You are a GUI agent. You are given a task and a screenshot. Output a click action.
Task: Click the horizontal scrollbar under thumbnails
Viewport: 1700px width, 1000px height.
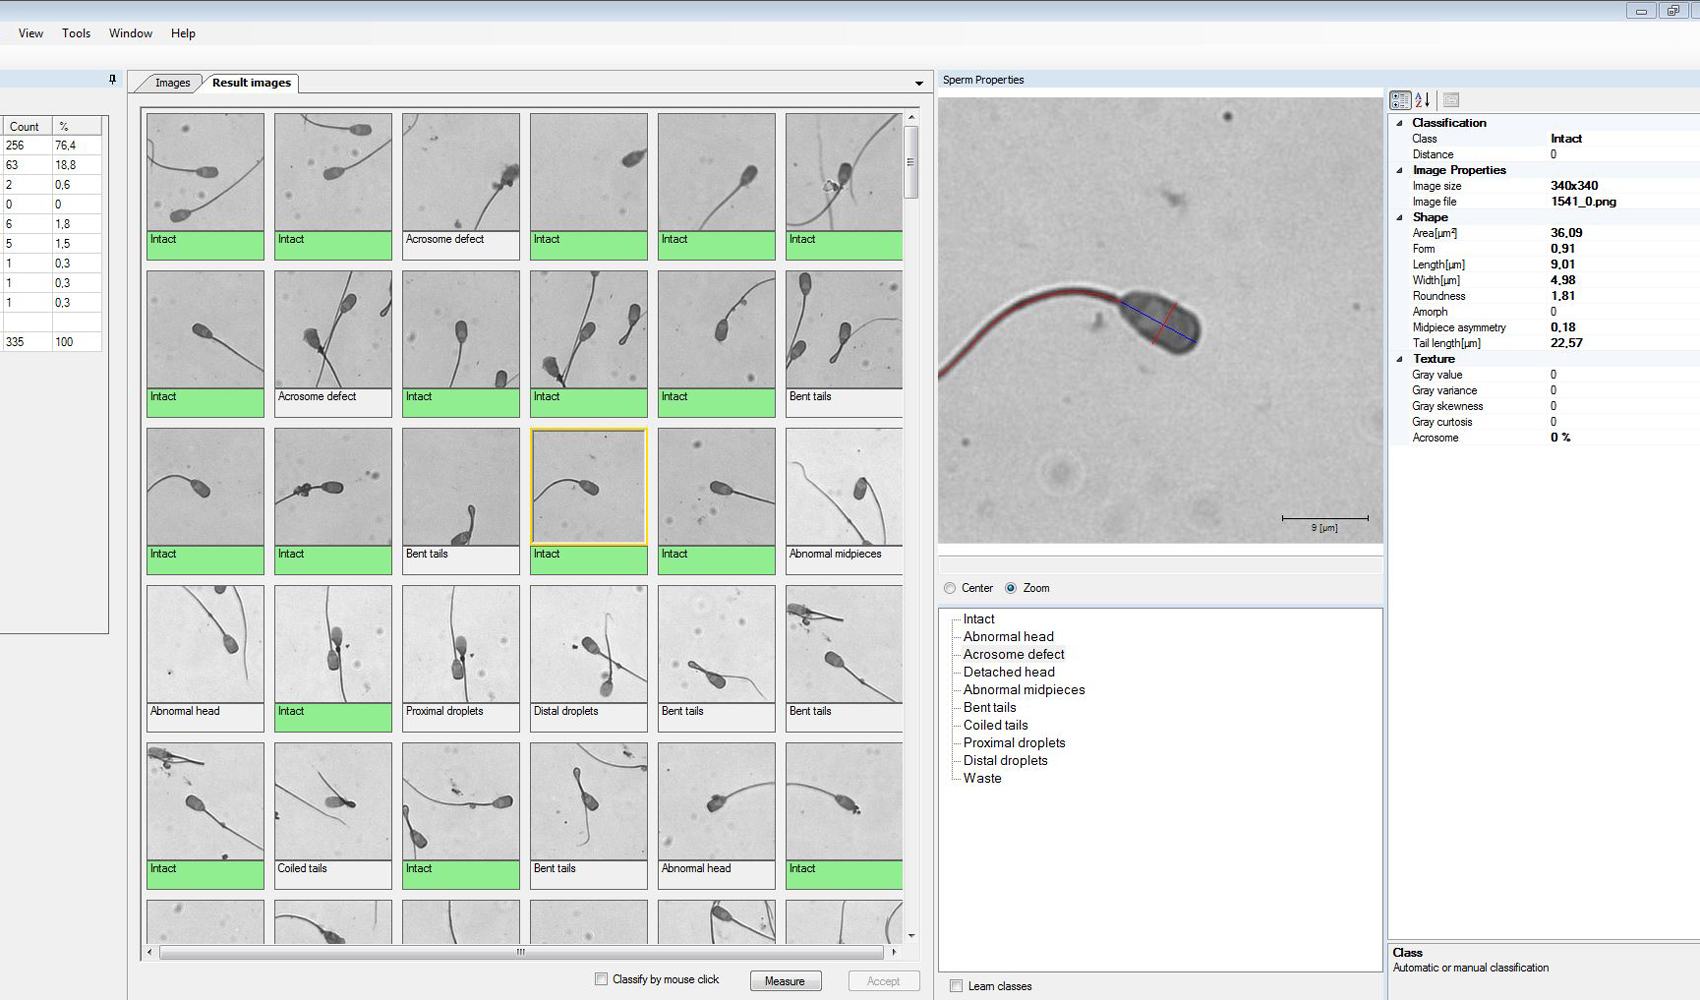(x=520, y=952)
